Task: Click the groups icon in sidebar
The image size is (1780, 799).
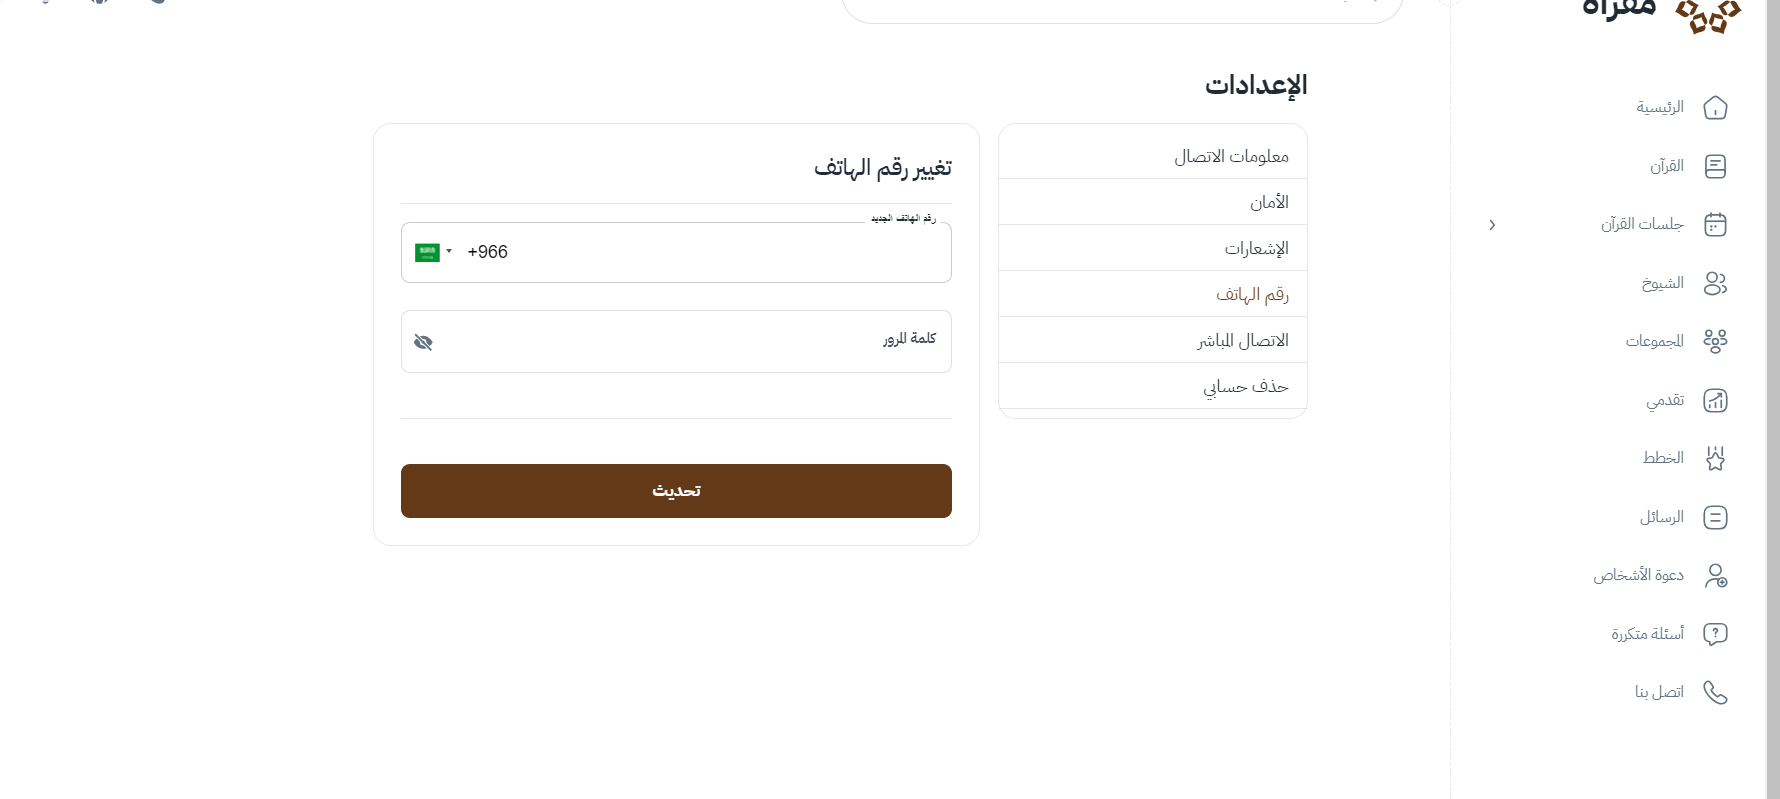Action: (x=1715, y=342)
